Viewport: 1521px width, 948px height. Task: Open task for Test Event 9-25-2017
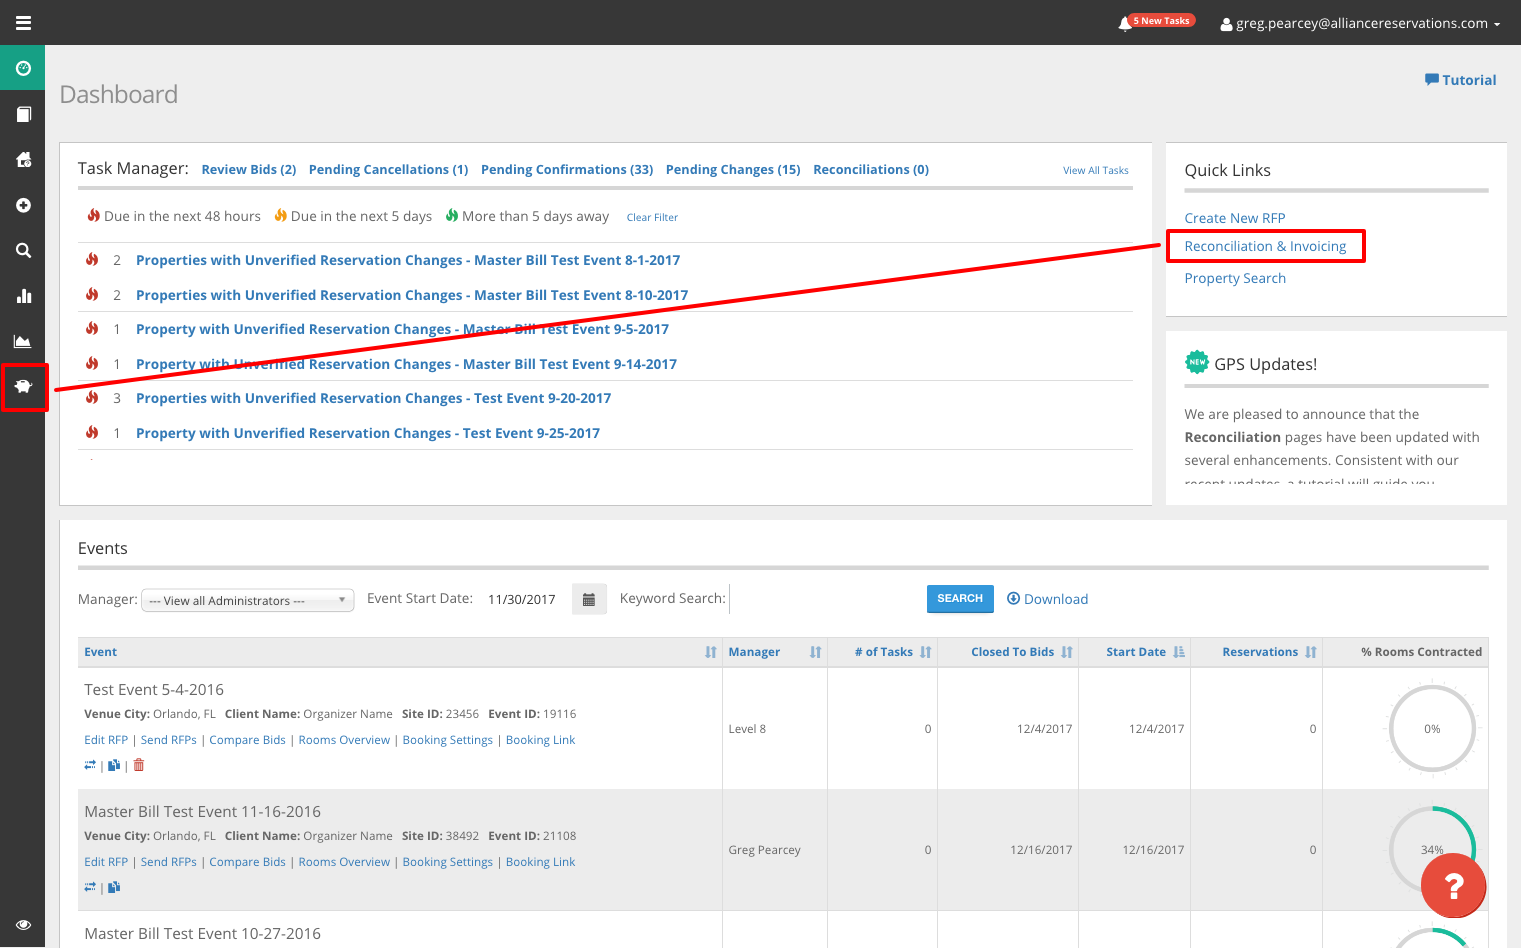(x=368, y=433)
